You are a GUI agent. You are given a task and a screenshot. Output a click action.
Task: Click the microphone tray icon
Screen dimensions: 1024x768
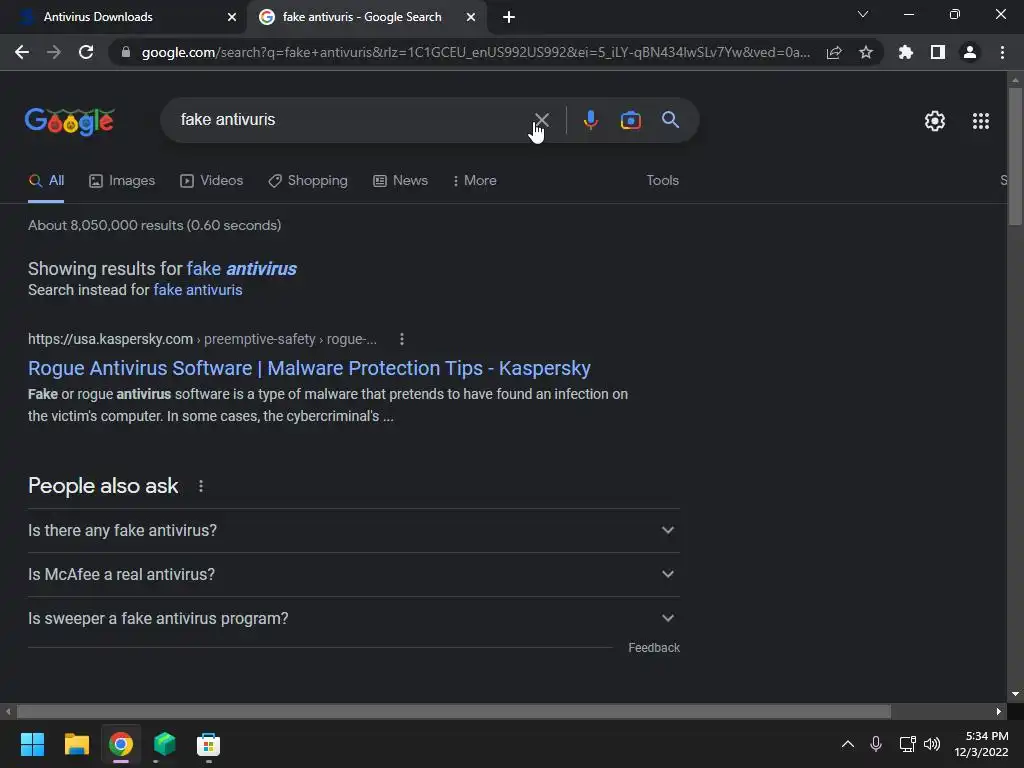876,744
